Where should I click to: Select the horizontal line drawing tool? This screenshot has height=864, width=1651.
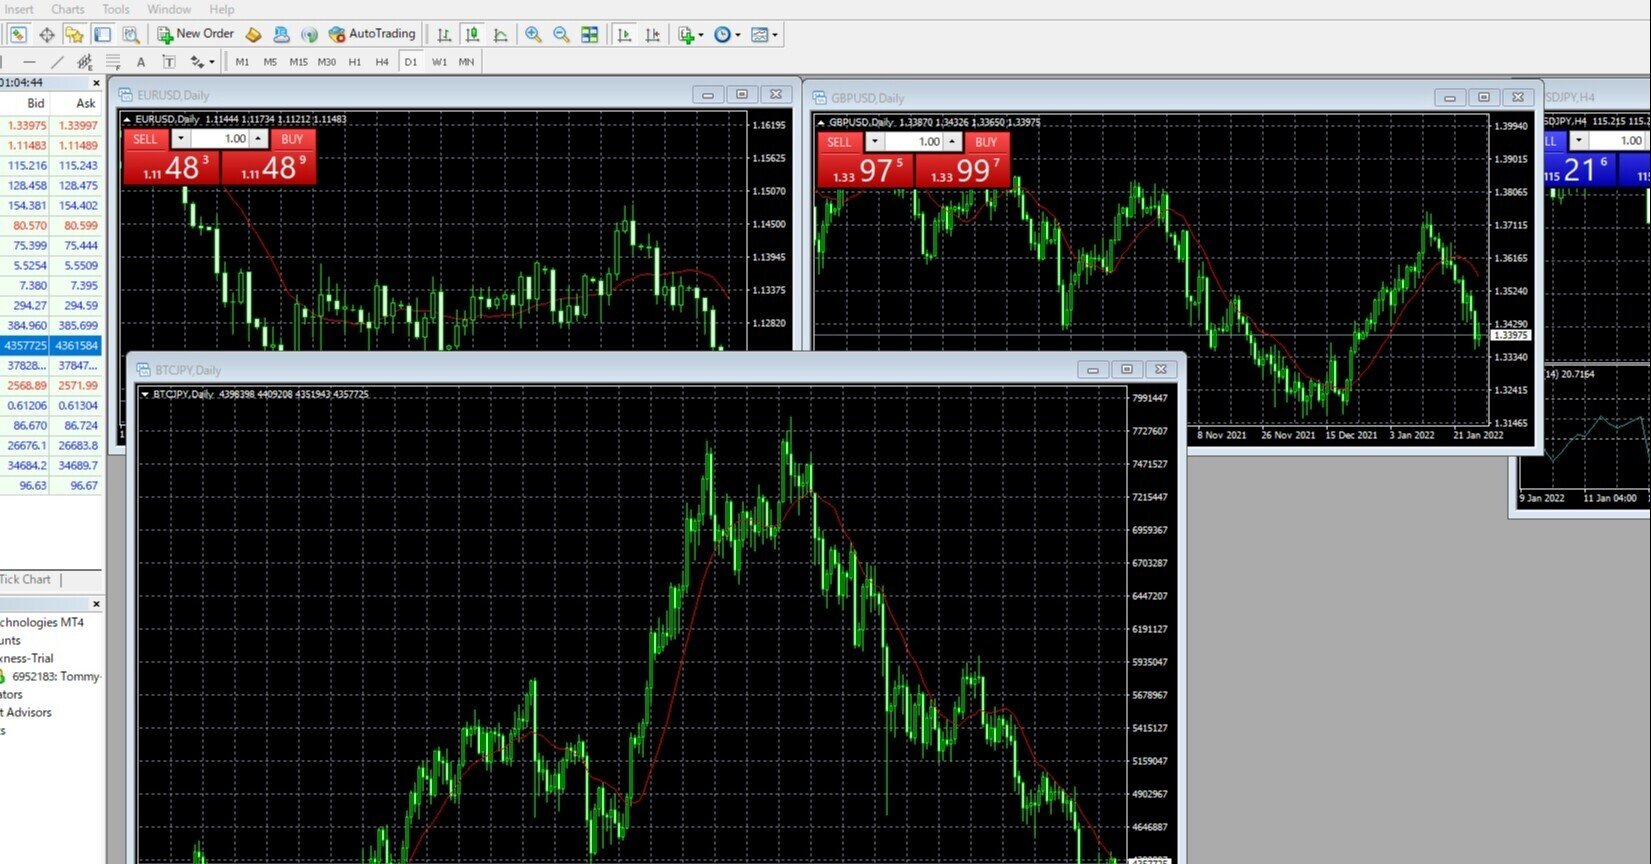29,62
